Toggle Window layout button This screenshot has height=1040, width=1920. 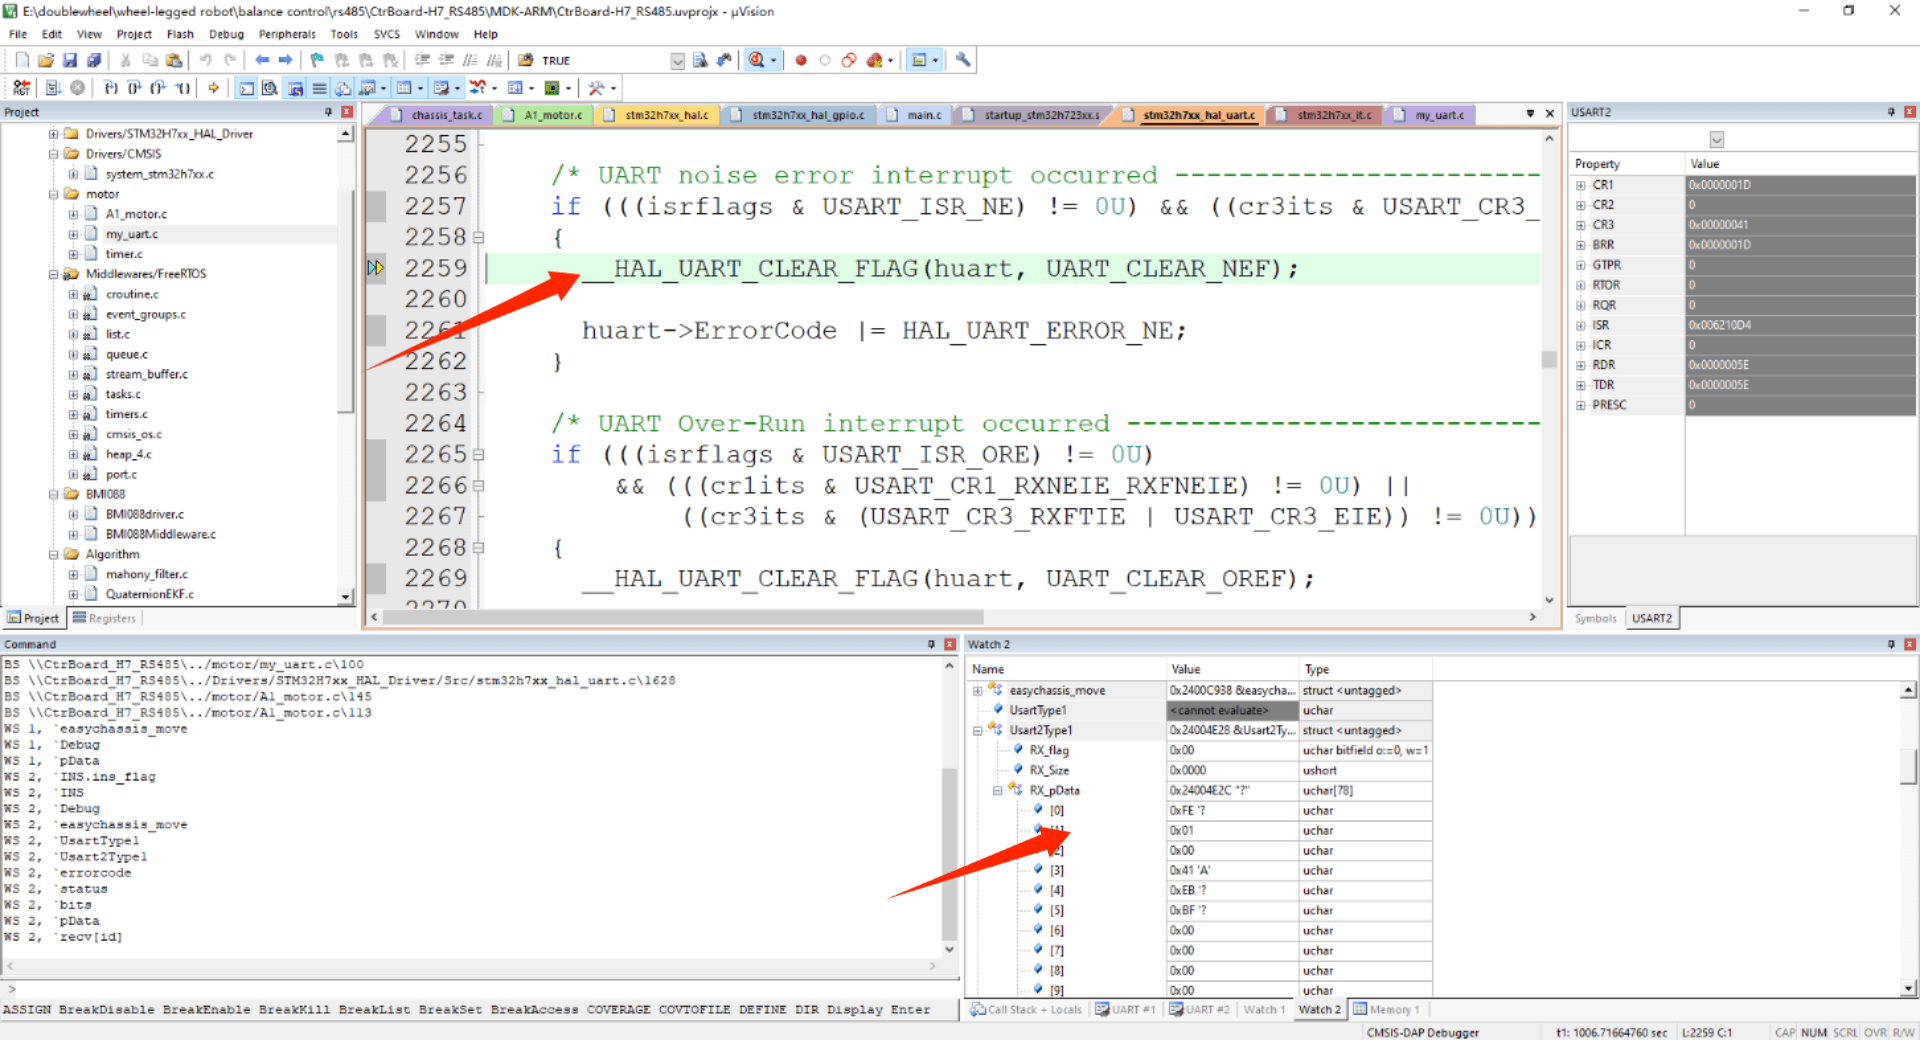coord(918,60)
